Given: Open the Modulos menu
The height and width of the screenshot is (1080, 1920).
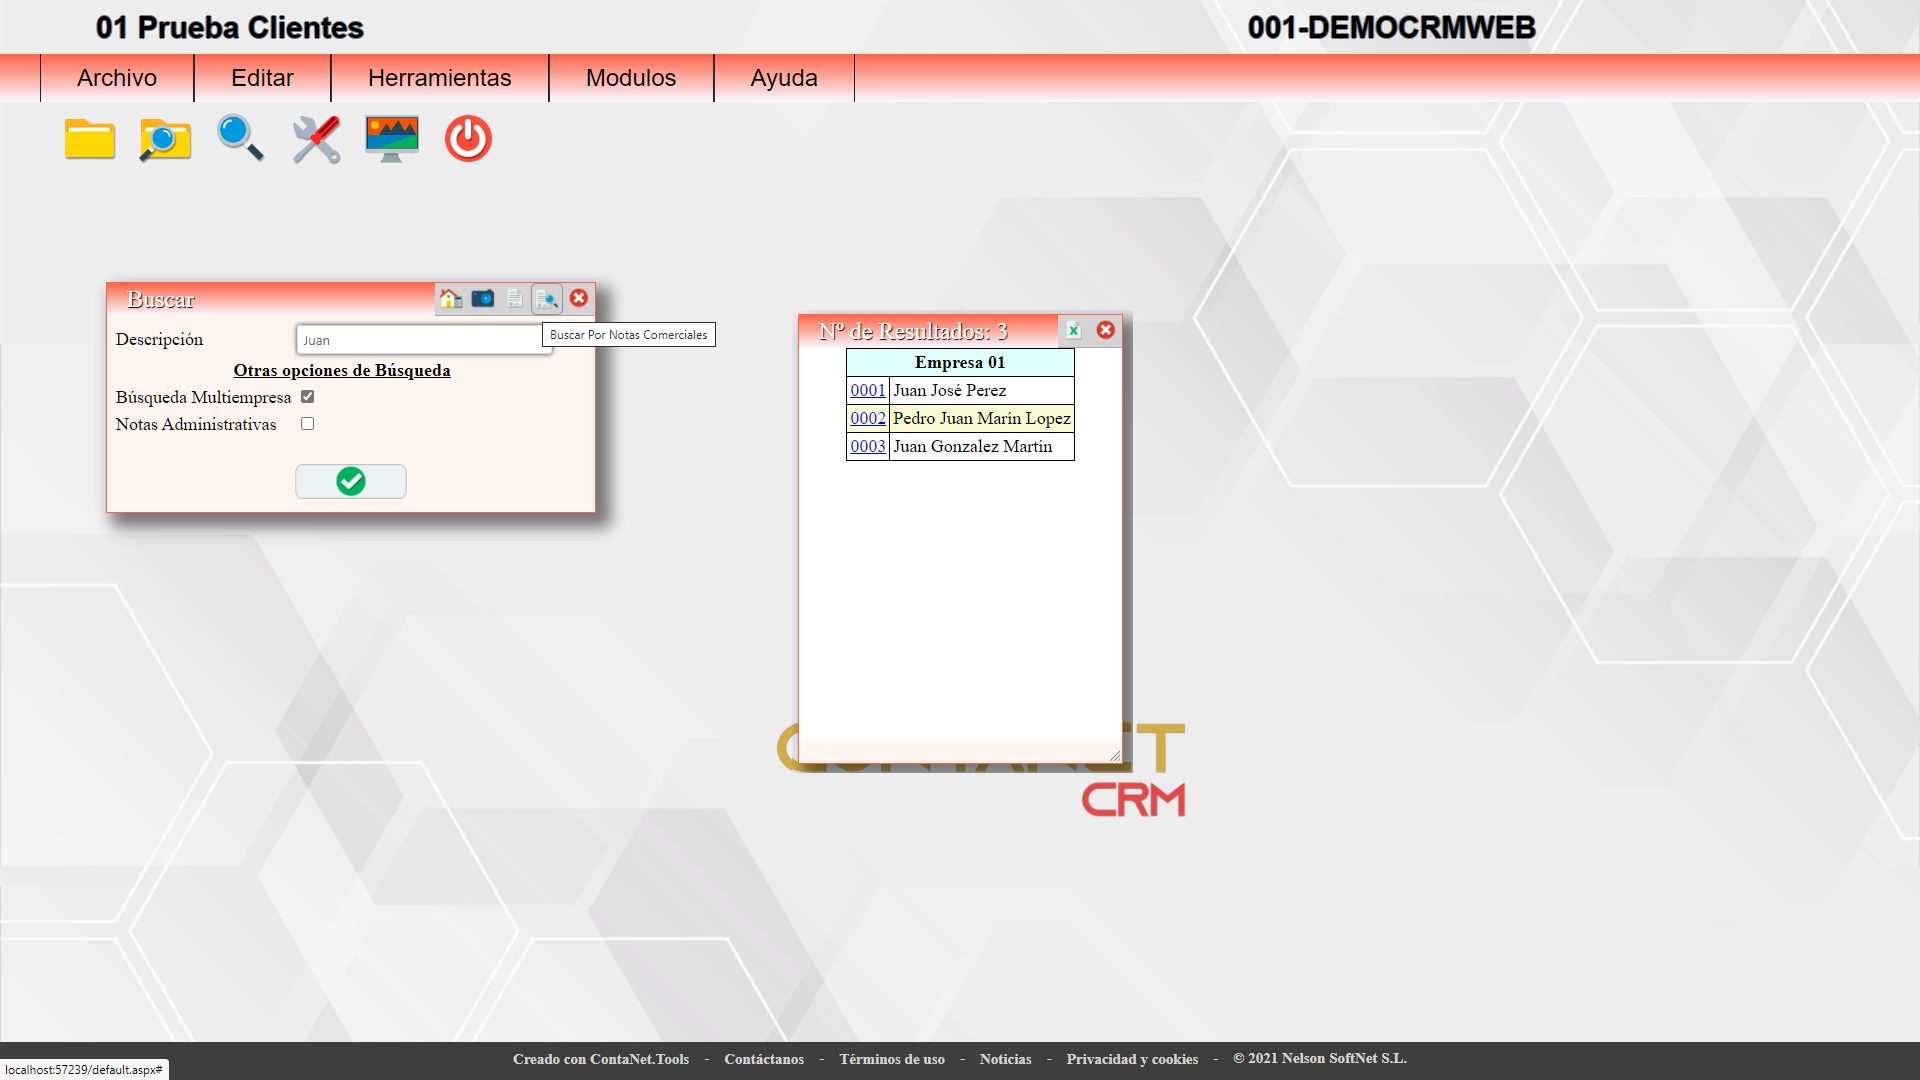Looking at the screenshot, I should coord(631,78).
